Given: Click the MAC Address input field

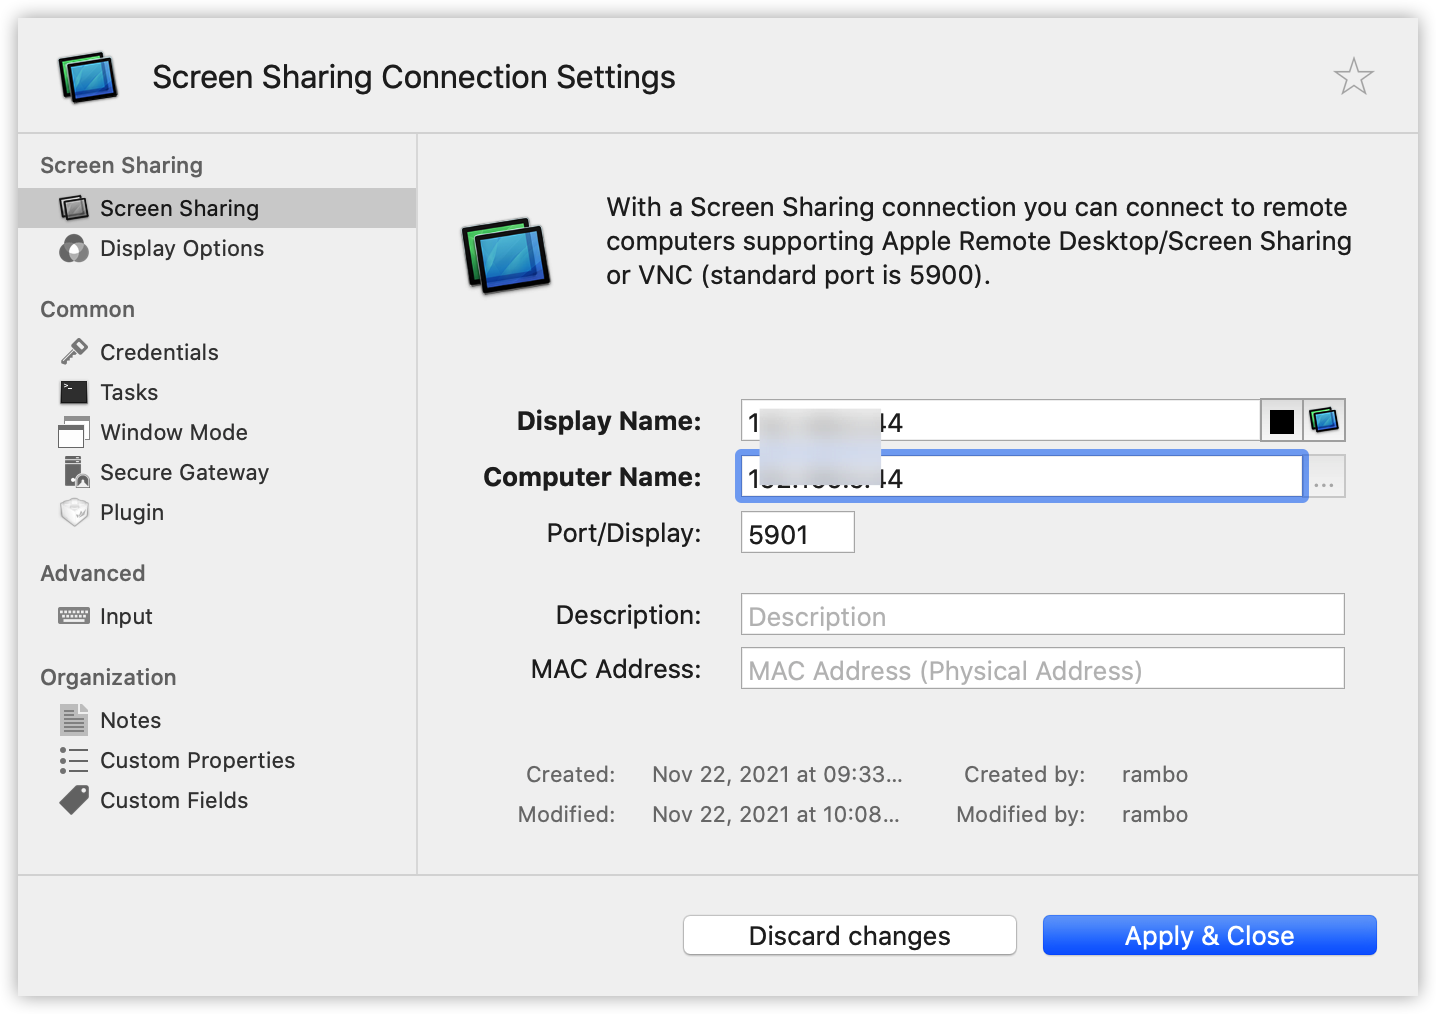Looking at the screenshot, I should click(x=1041, y=668).
